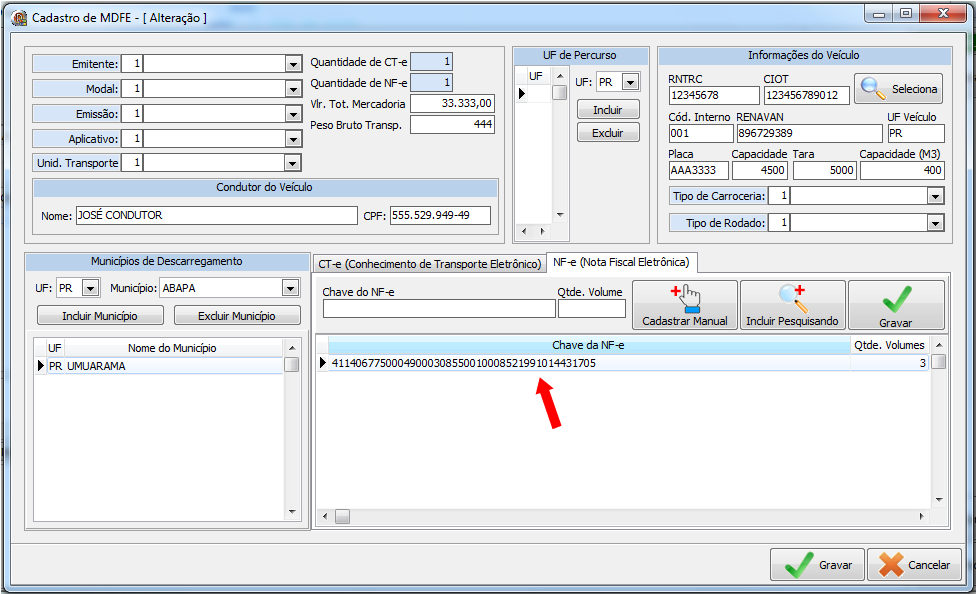Open the Tipo de Rodado dropdown

pos(935,223)
